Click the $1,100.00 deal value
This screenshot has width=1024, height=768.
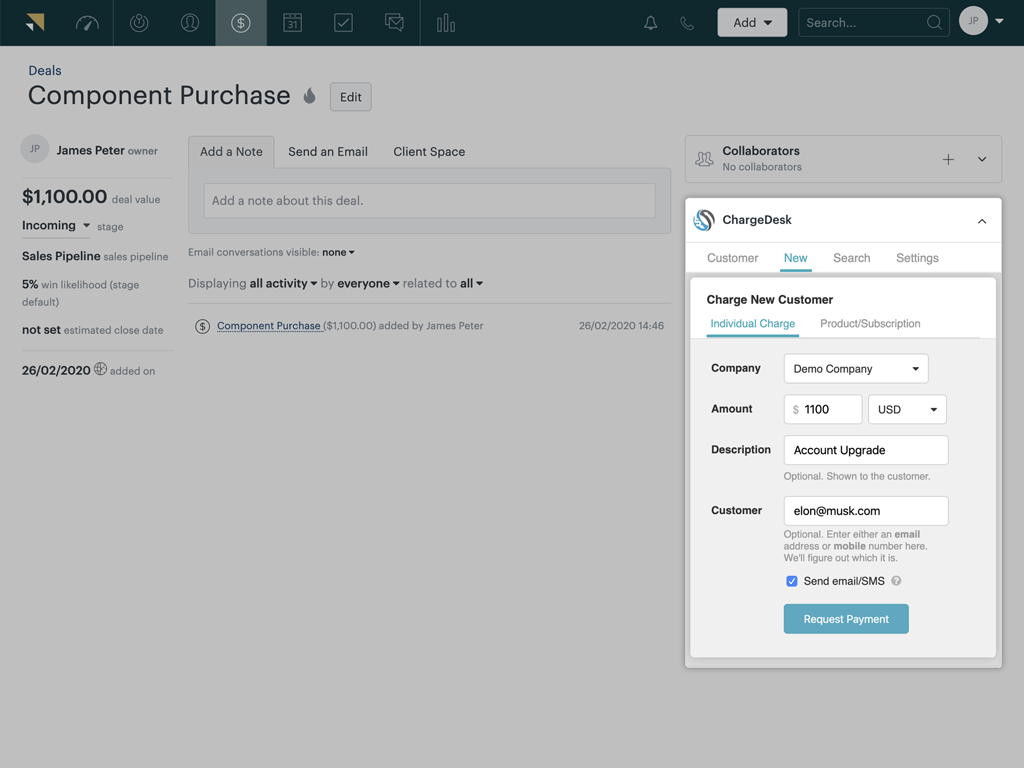[64, 197]
